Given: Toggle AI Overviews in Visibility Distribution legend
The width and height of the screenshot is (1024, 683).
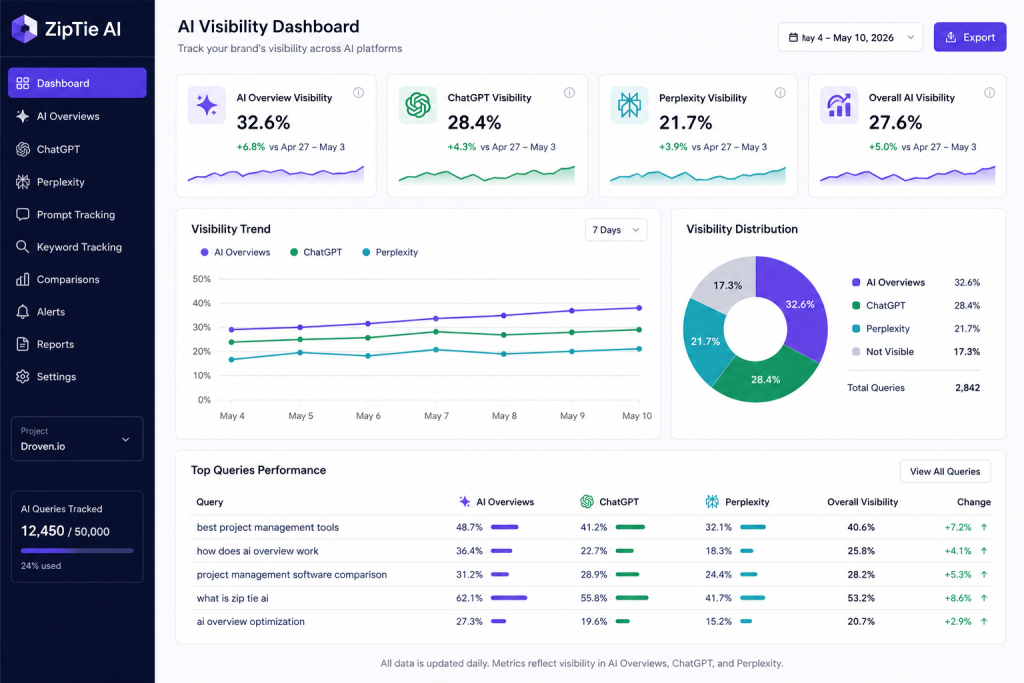Looking at the screenshot, I should tap(888, 283).
